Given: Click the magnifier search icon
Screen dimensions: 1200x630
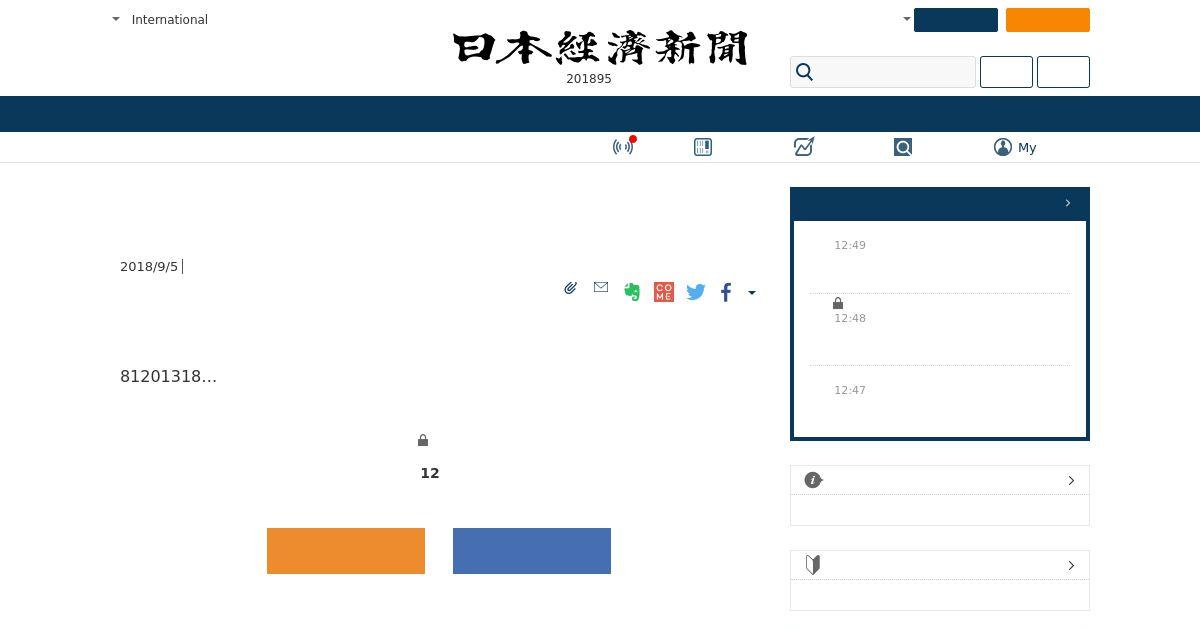Looking at the screenshot, I should tap(804, 72).
